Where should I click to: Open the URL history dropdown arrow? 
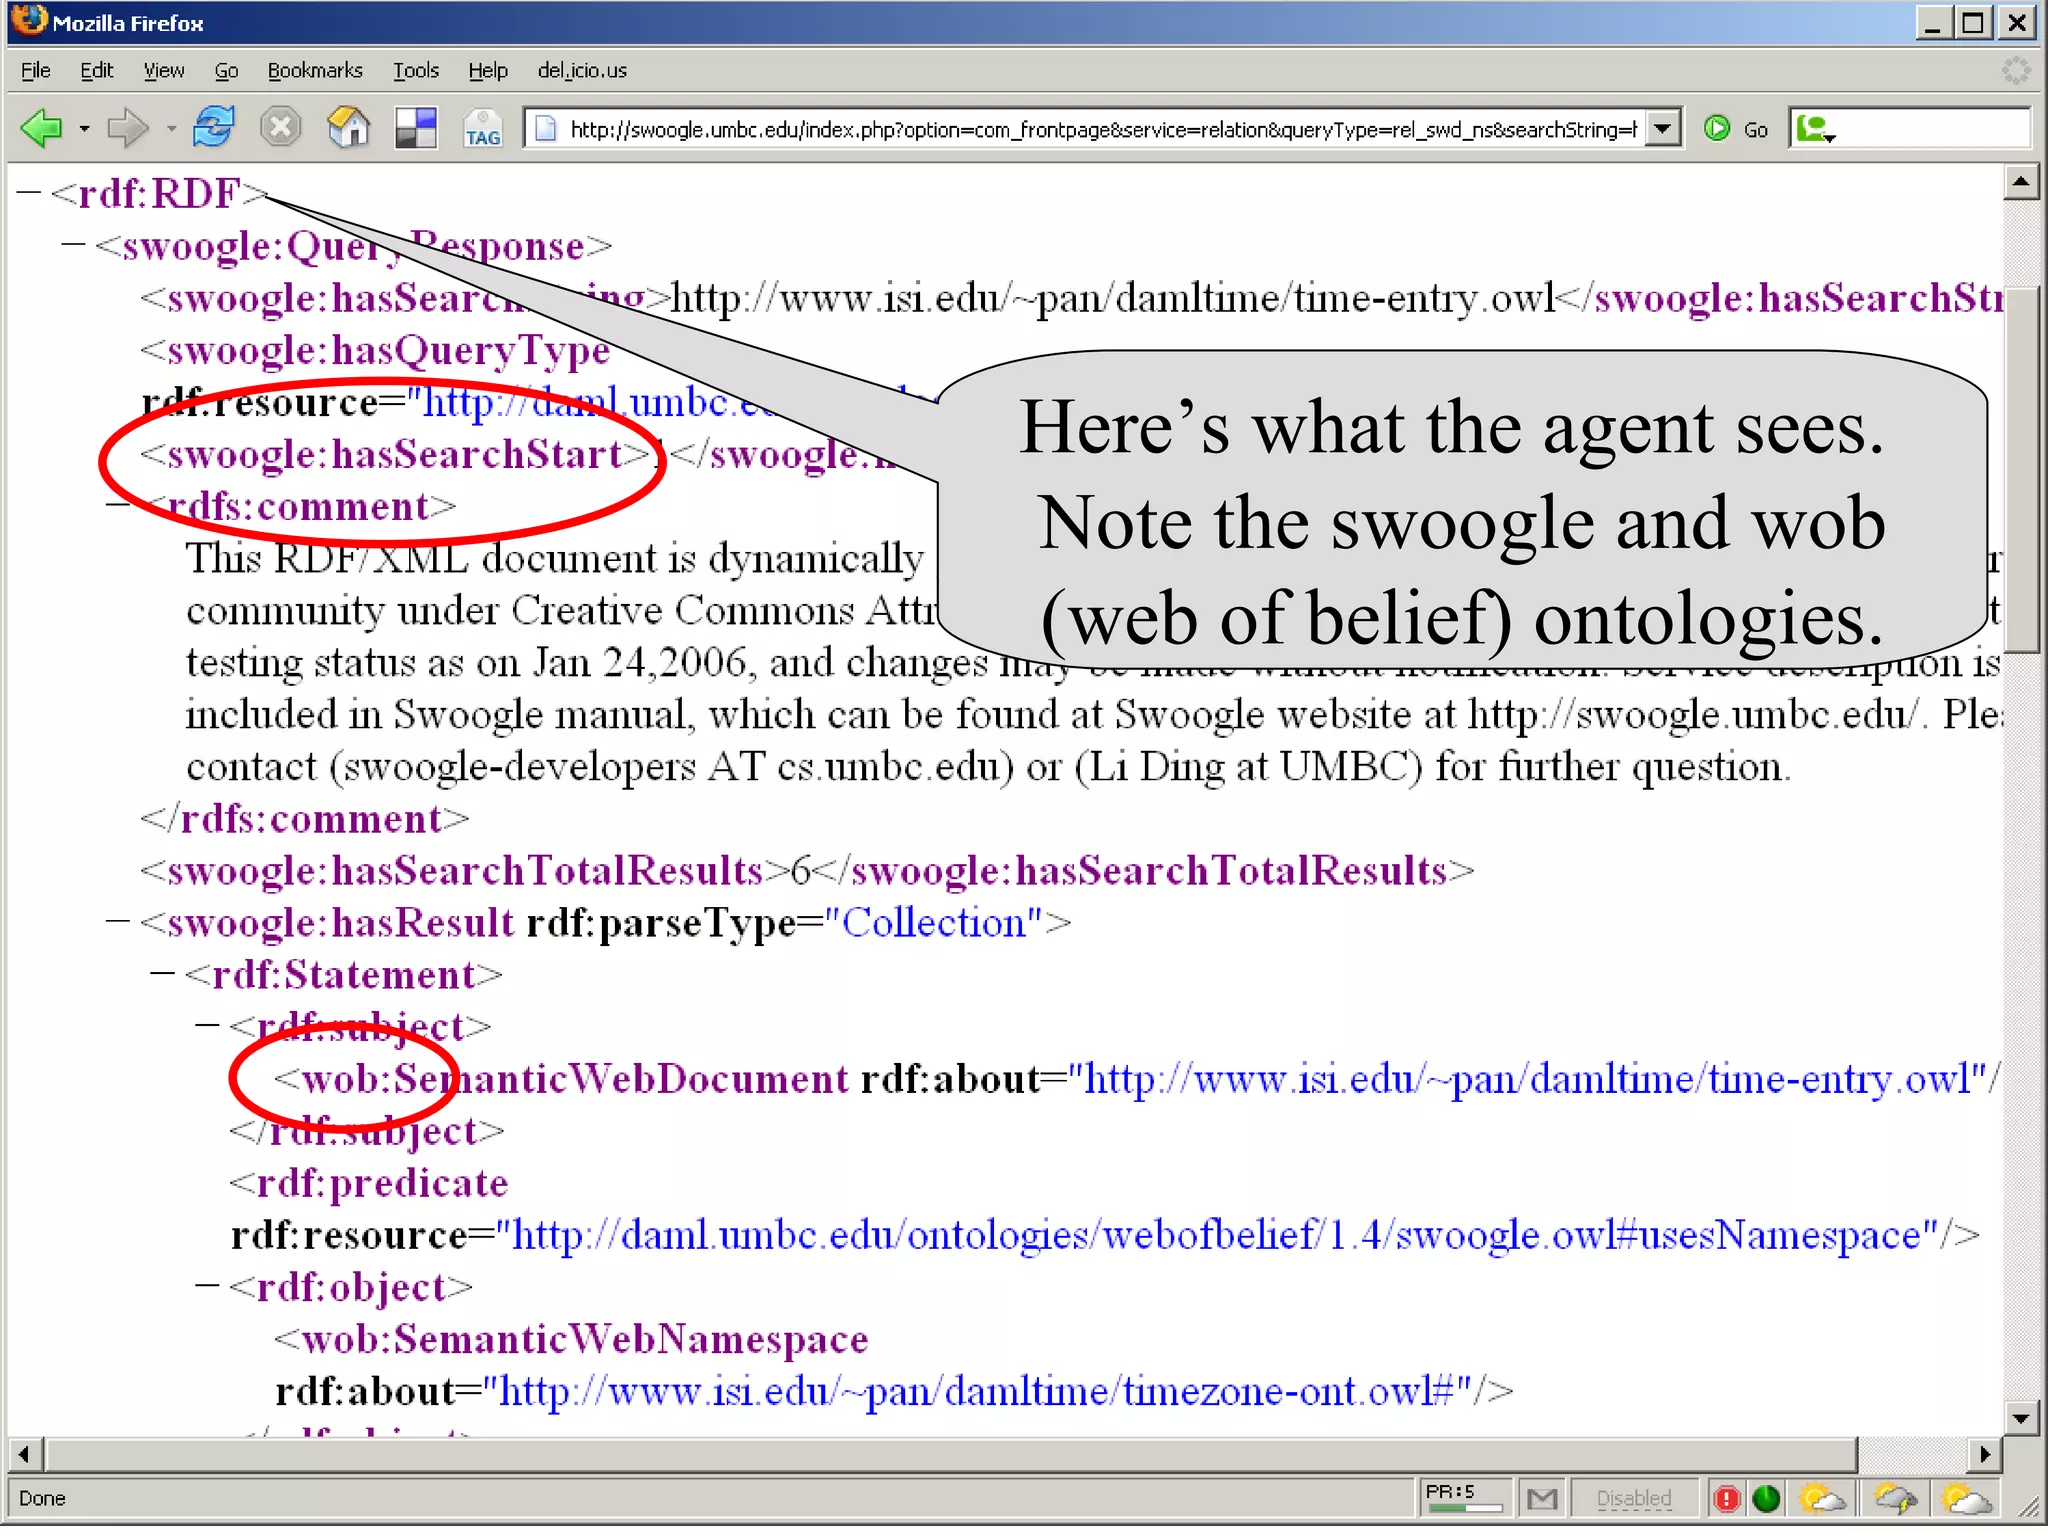pos(1661,129)
